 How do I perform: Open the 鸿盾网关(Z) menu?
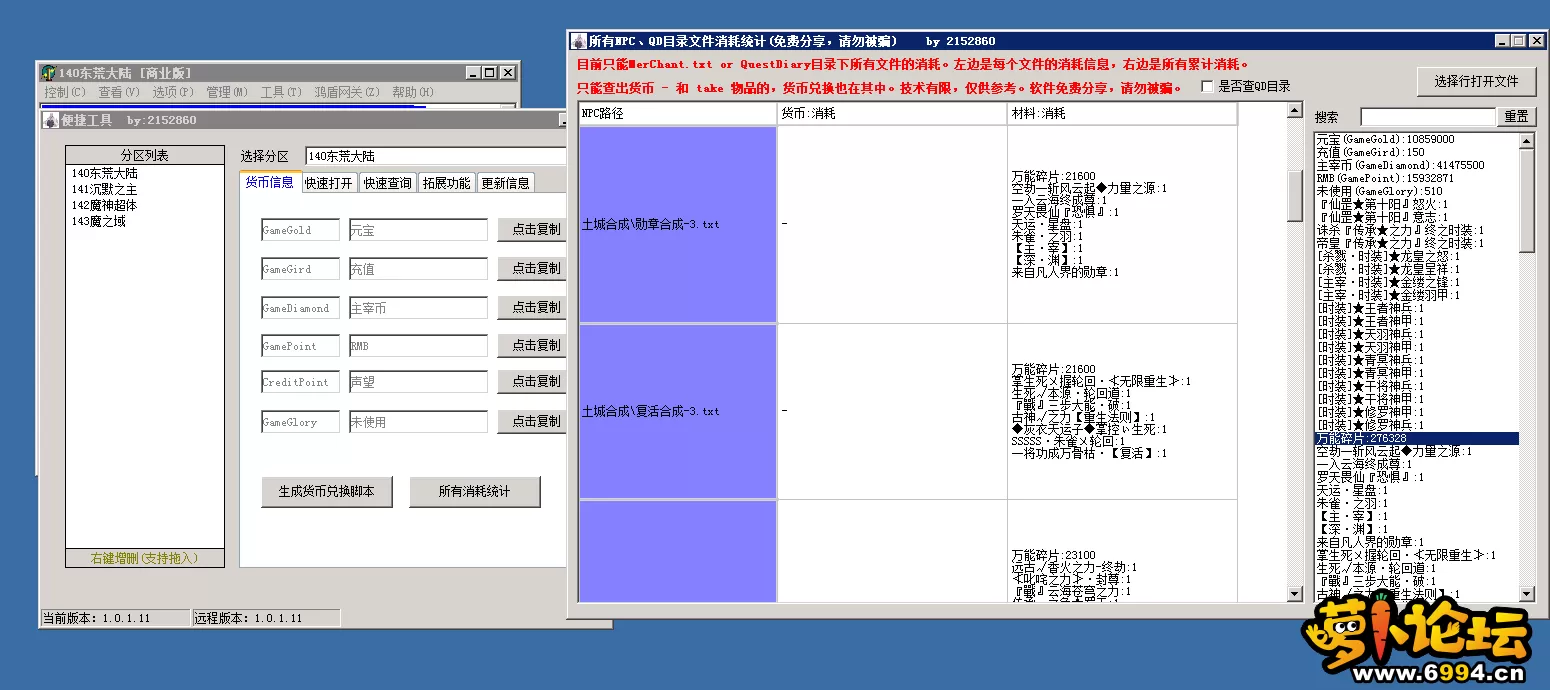pos(347,92)
